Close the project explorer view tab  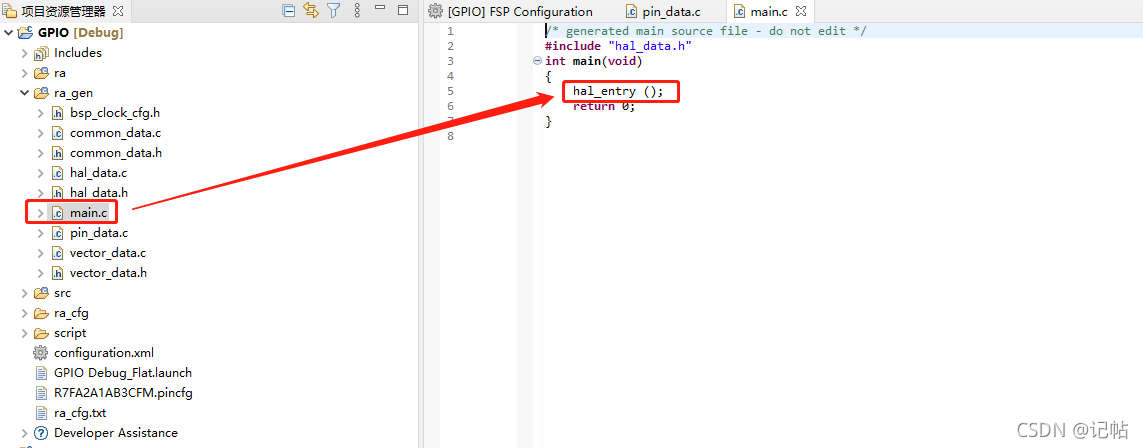click(118, 11)
